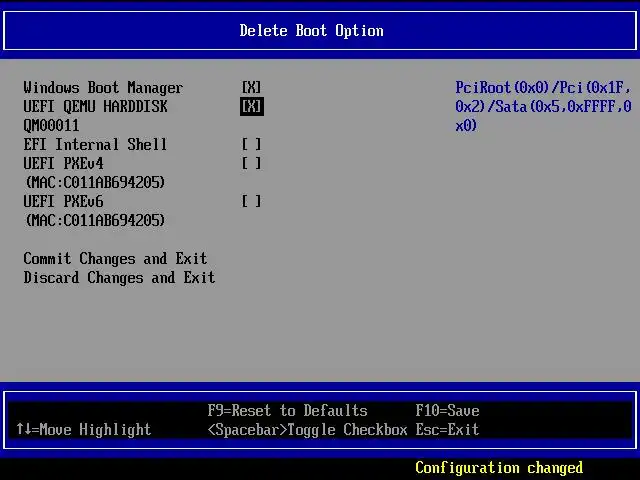Select the EFI Internal Shell entry label

[x=95, y=144]
